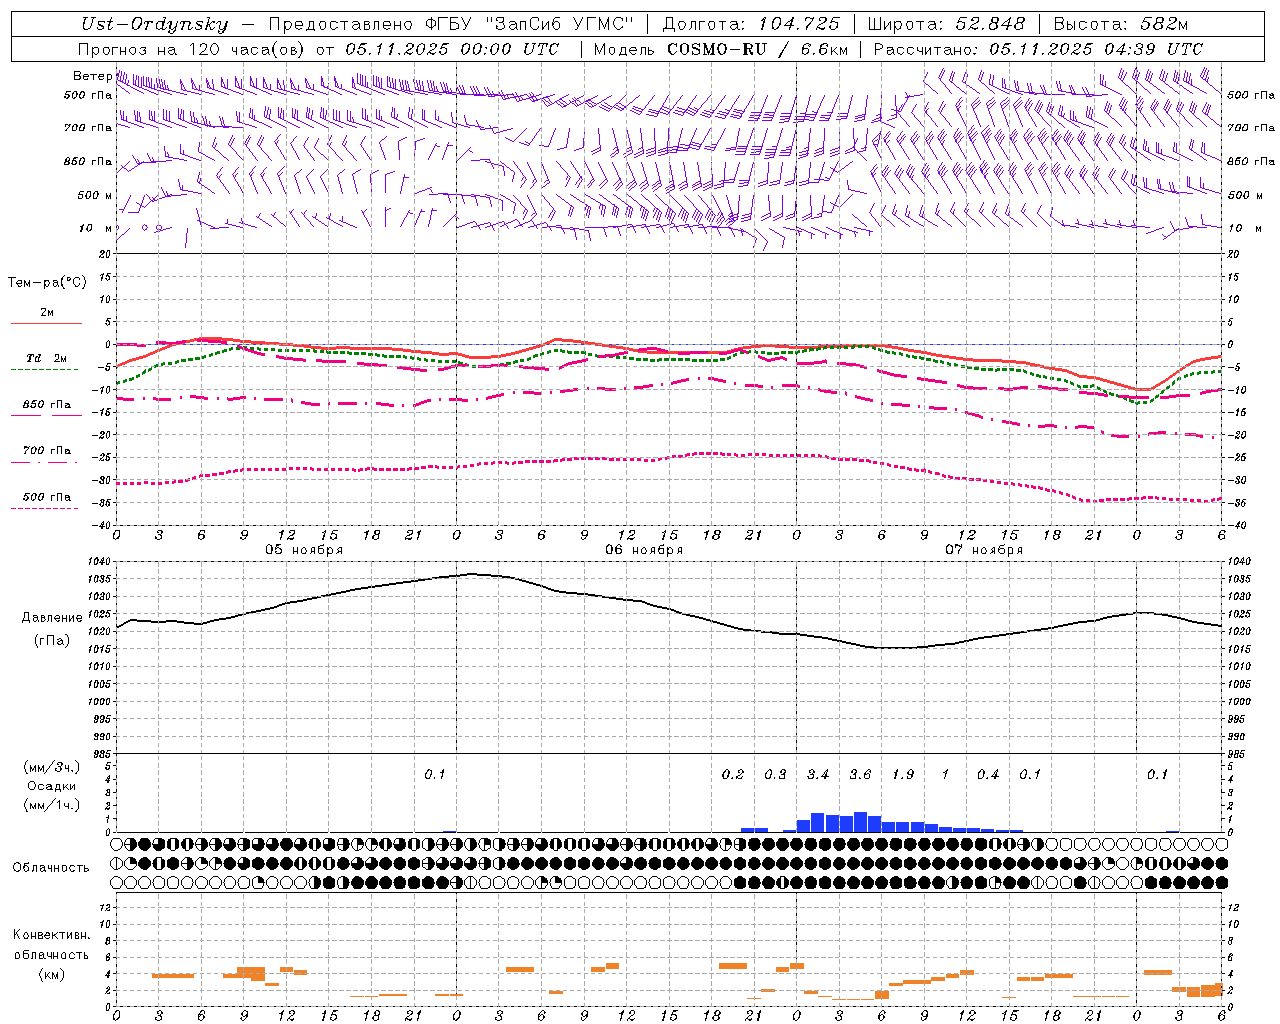Click the Осадки precipitation panel label
This screenshot has width=1280, height=1024.
click(x=51, y=786)
